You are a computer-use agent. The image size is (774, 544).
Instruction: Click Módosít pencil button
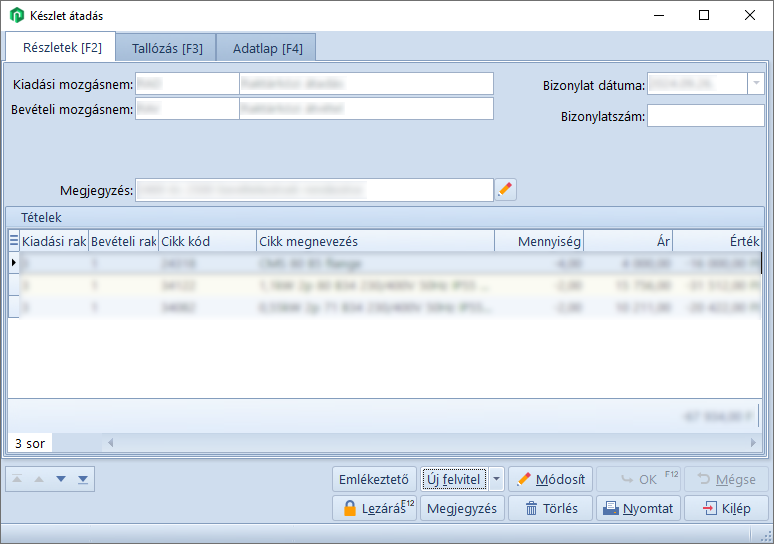point(551,479)
